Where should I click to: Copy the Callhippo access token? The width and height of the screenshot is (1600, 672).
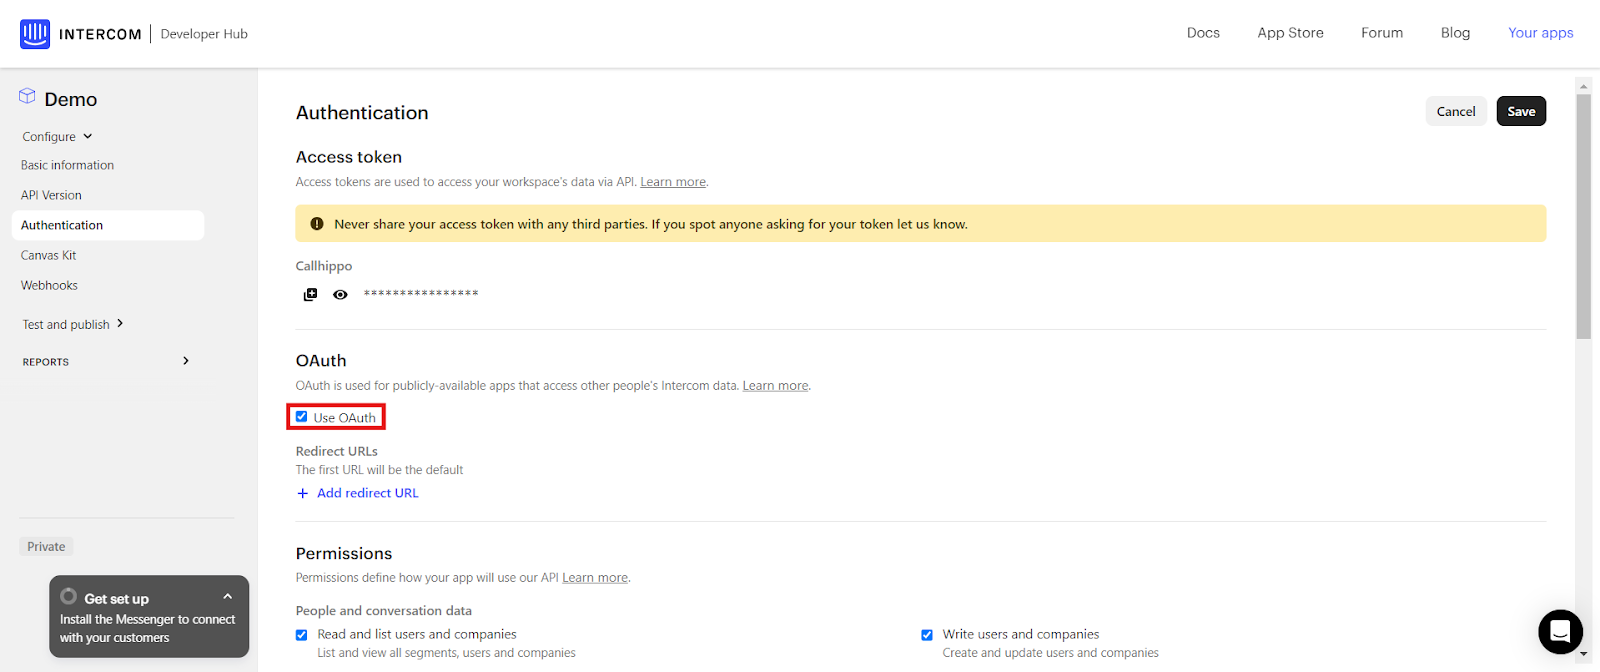coord(310,294)
